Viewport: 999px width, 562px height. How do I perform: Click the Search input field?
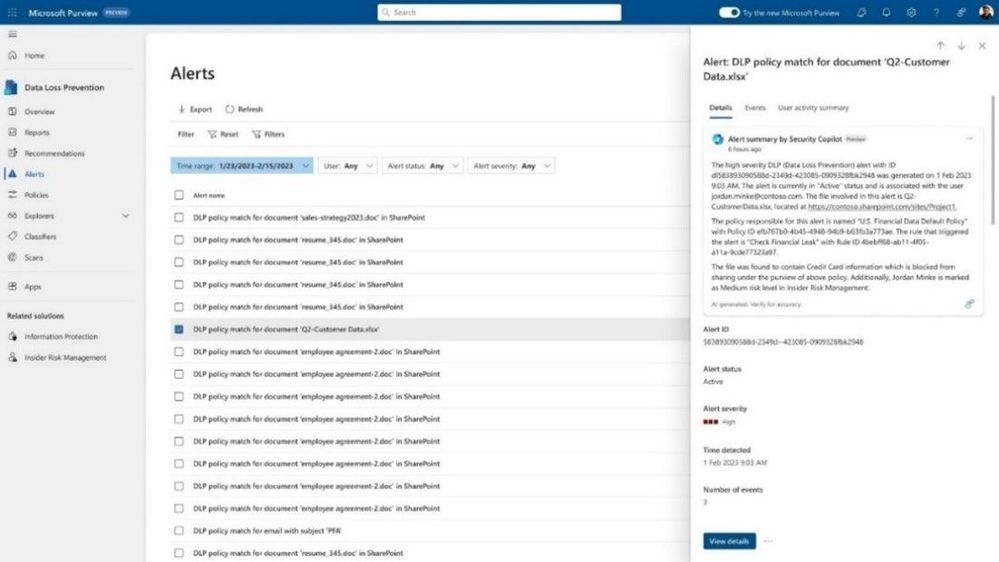499,12
